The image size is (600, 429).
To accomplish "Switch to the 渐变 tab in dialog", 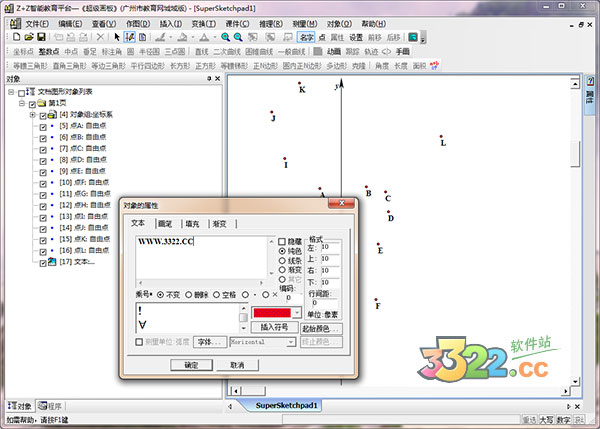I will (x=219, y=224).
